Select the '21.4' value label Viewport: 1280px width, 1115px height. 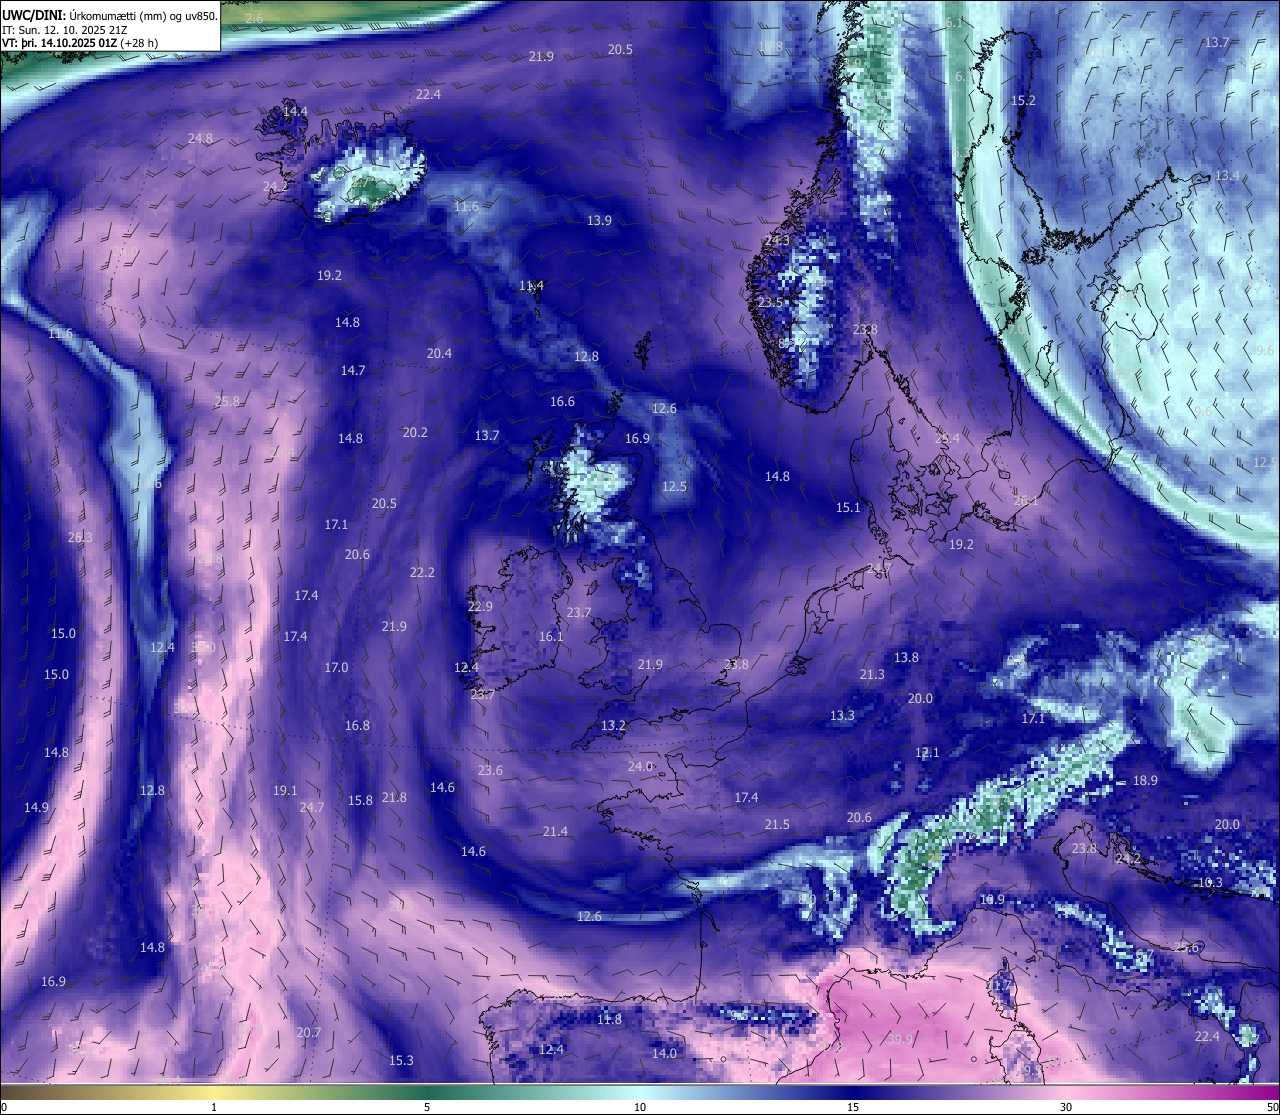coord(555,831)
